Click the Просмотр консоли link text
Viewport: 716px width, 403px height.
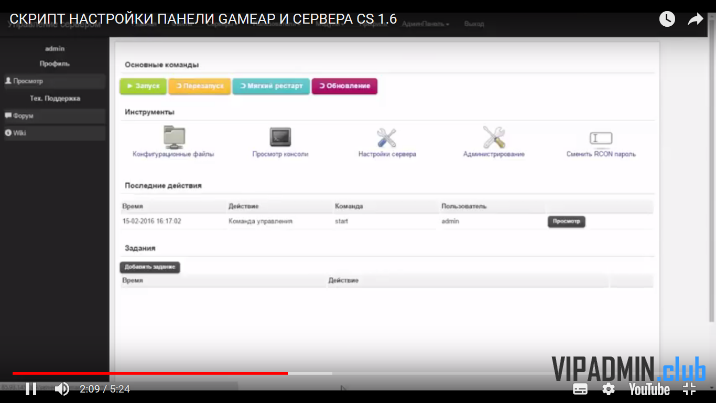tap(280, 154)
